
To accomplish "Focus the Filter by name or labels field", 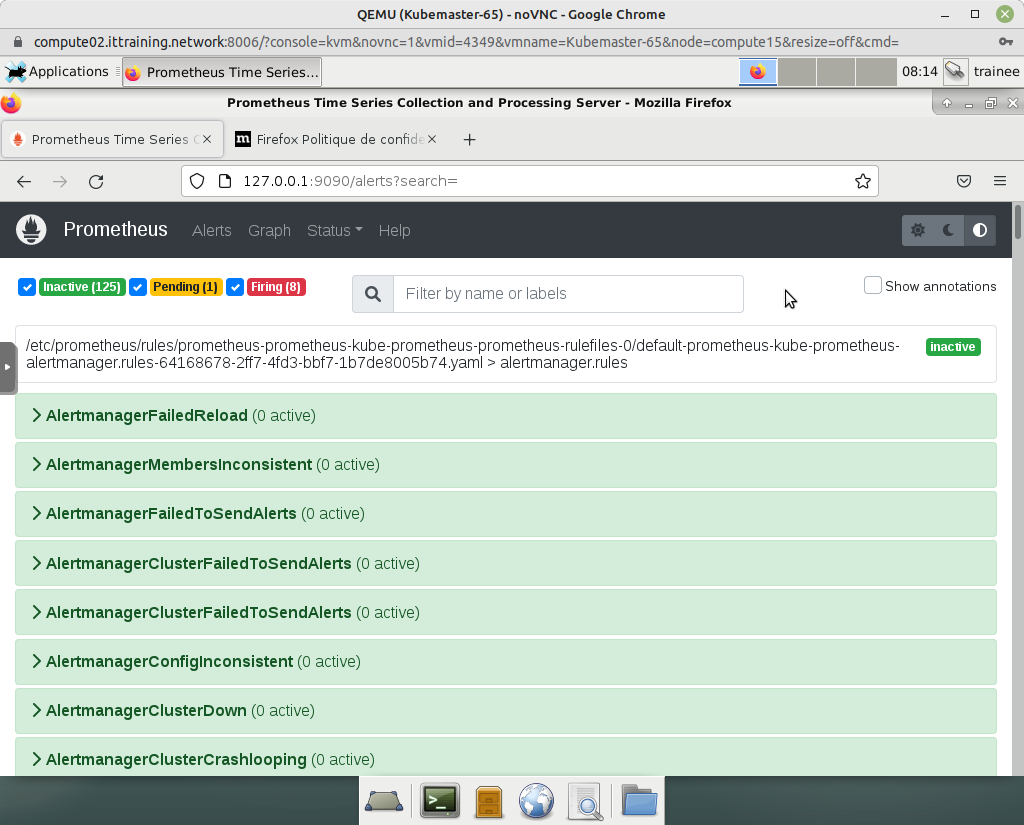I will click(567, 294).
